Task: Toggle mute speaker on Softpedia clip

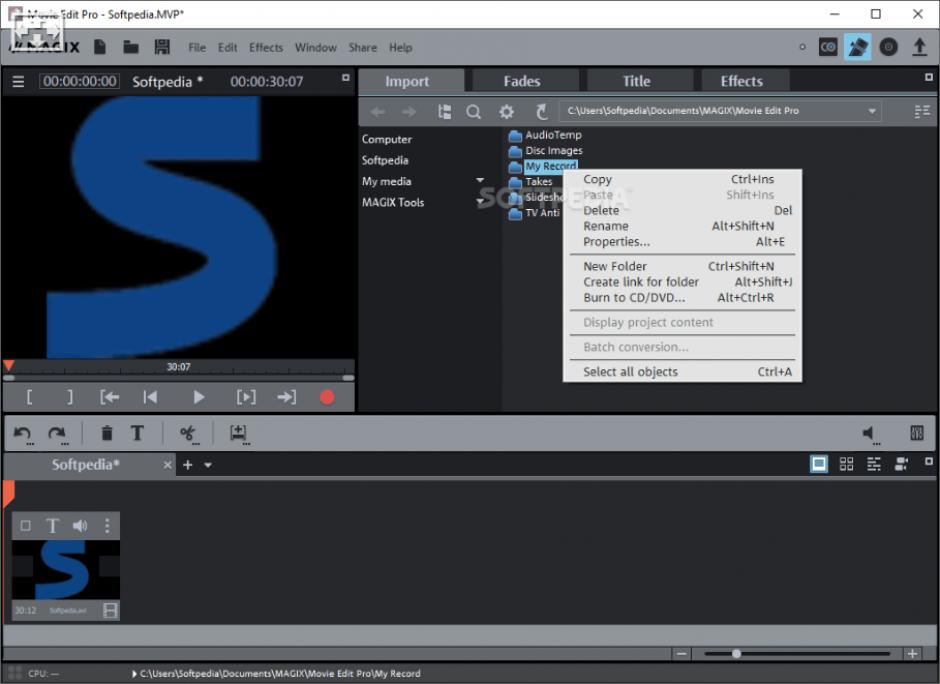Action: [x=80, y=525]
